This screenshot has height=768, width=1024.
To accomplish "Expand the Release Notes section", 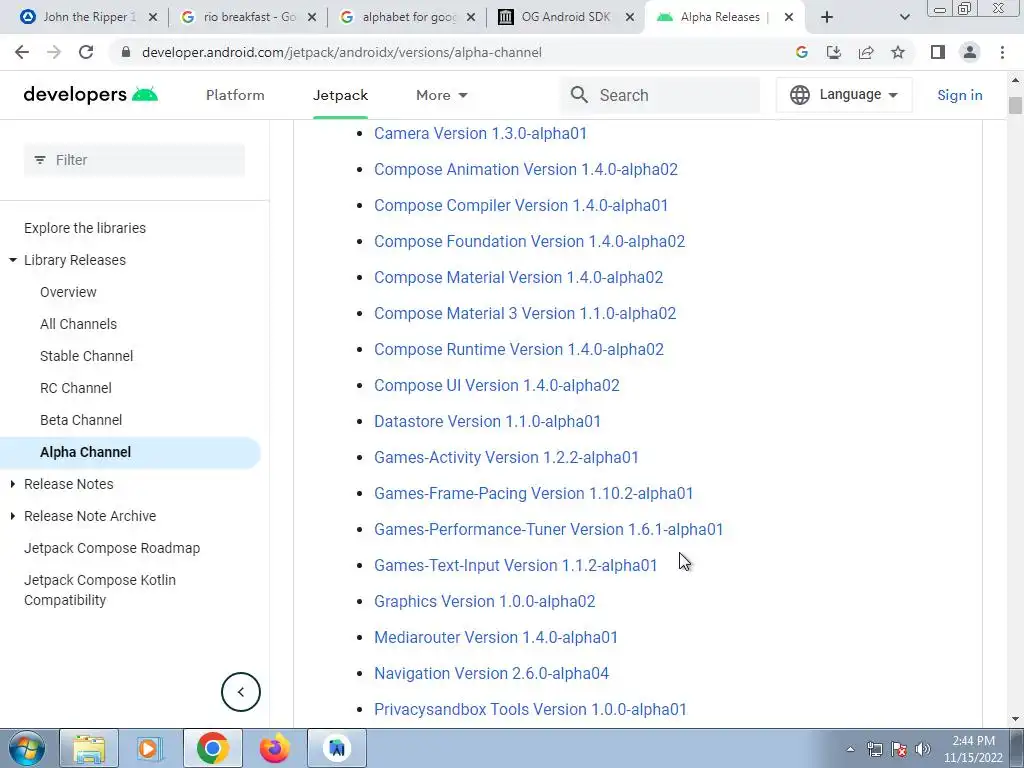I will pyautogui.click(x=12, y=484).
